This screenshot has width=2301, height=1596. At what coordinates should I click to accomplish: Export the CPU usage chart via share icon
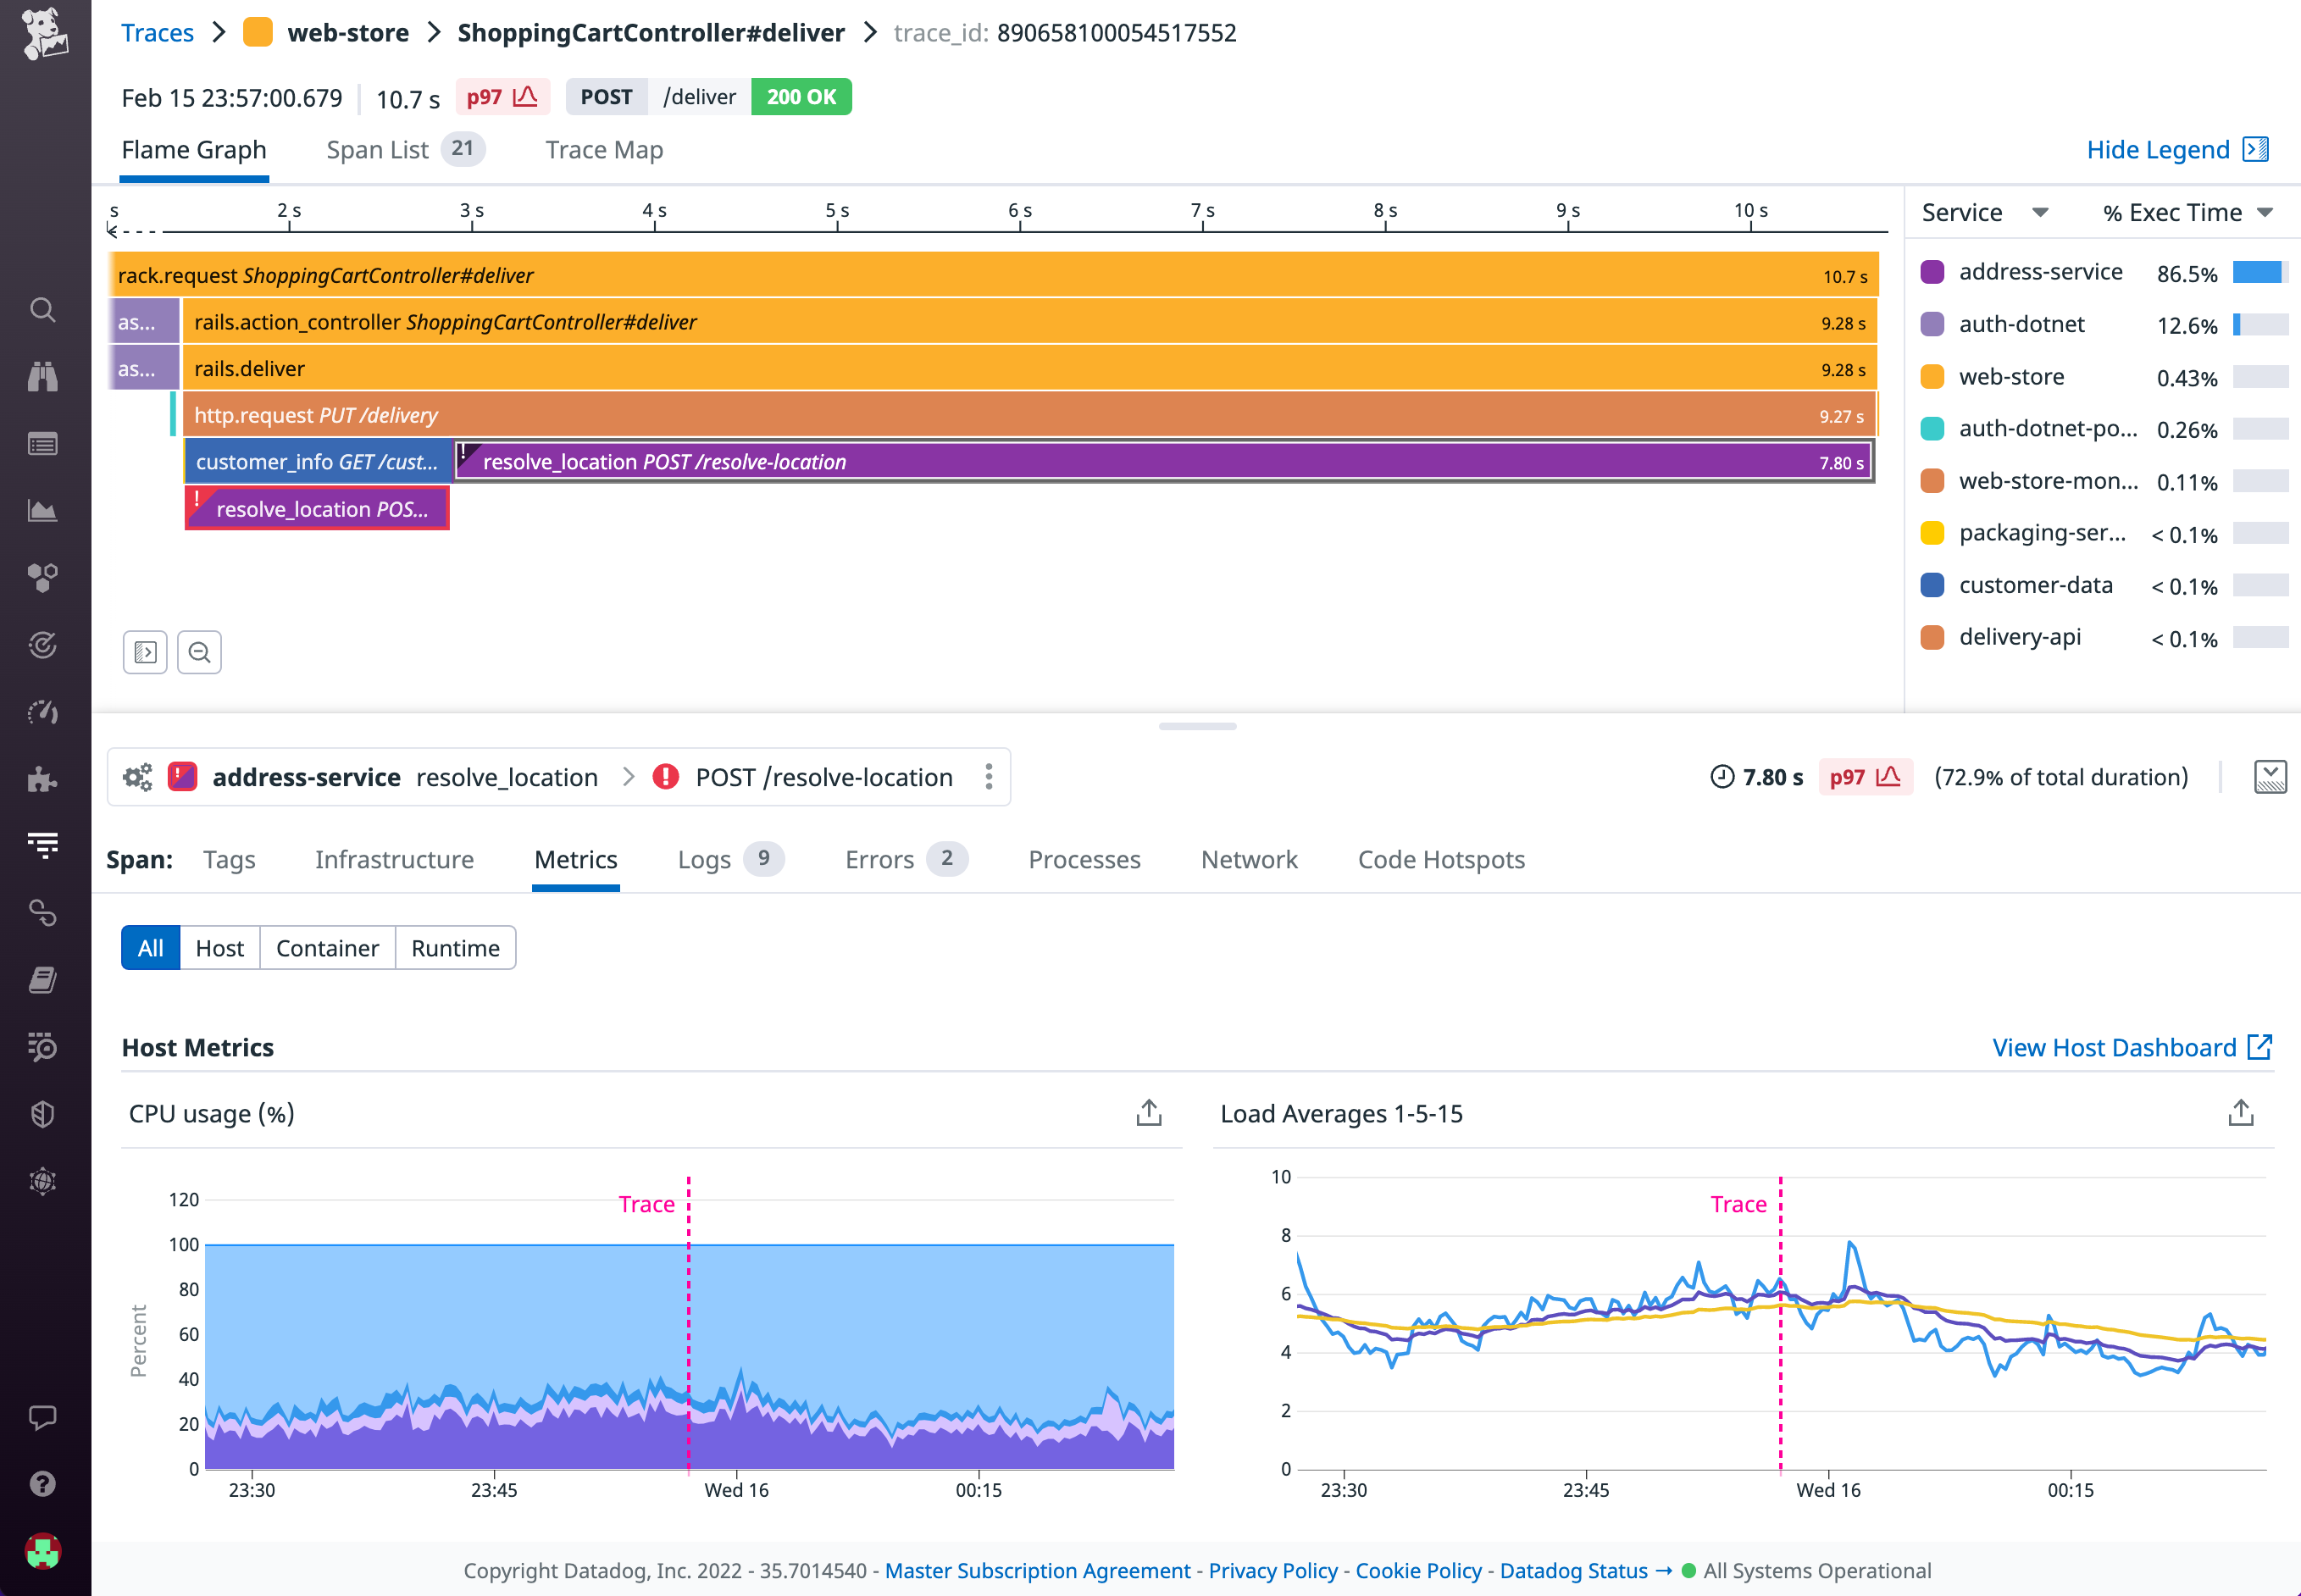1148,1112
